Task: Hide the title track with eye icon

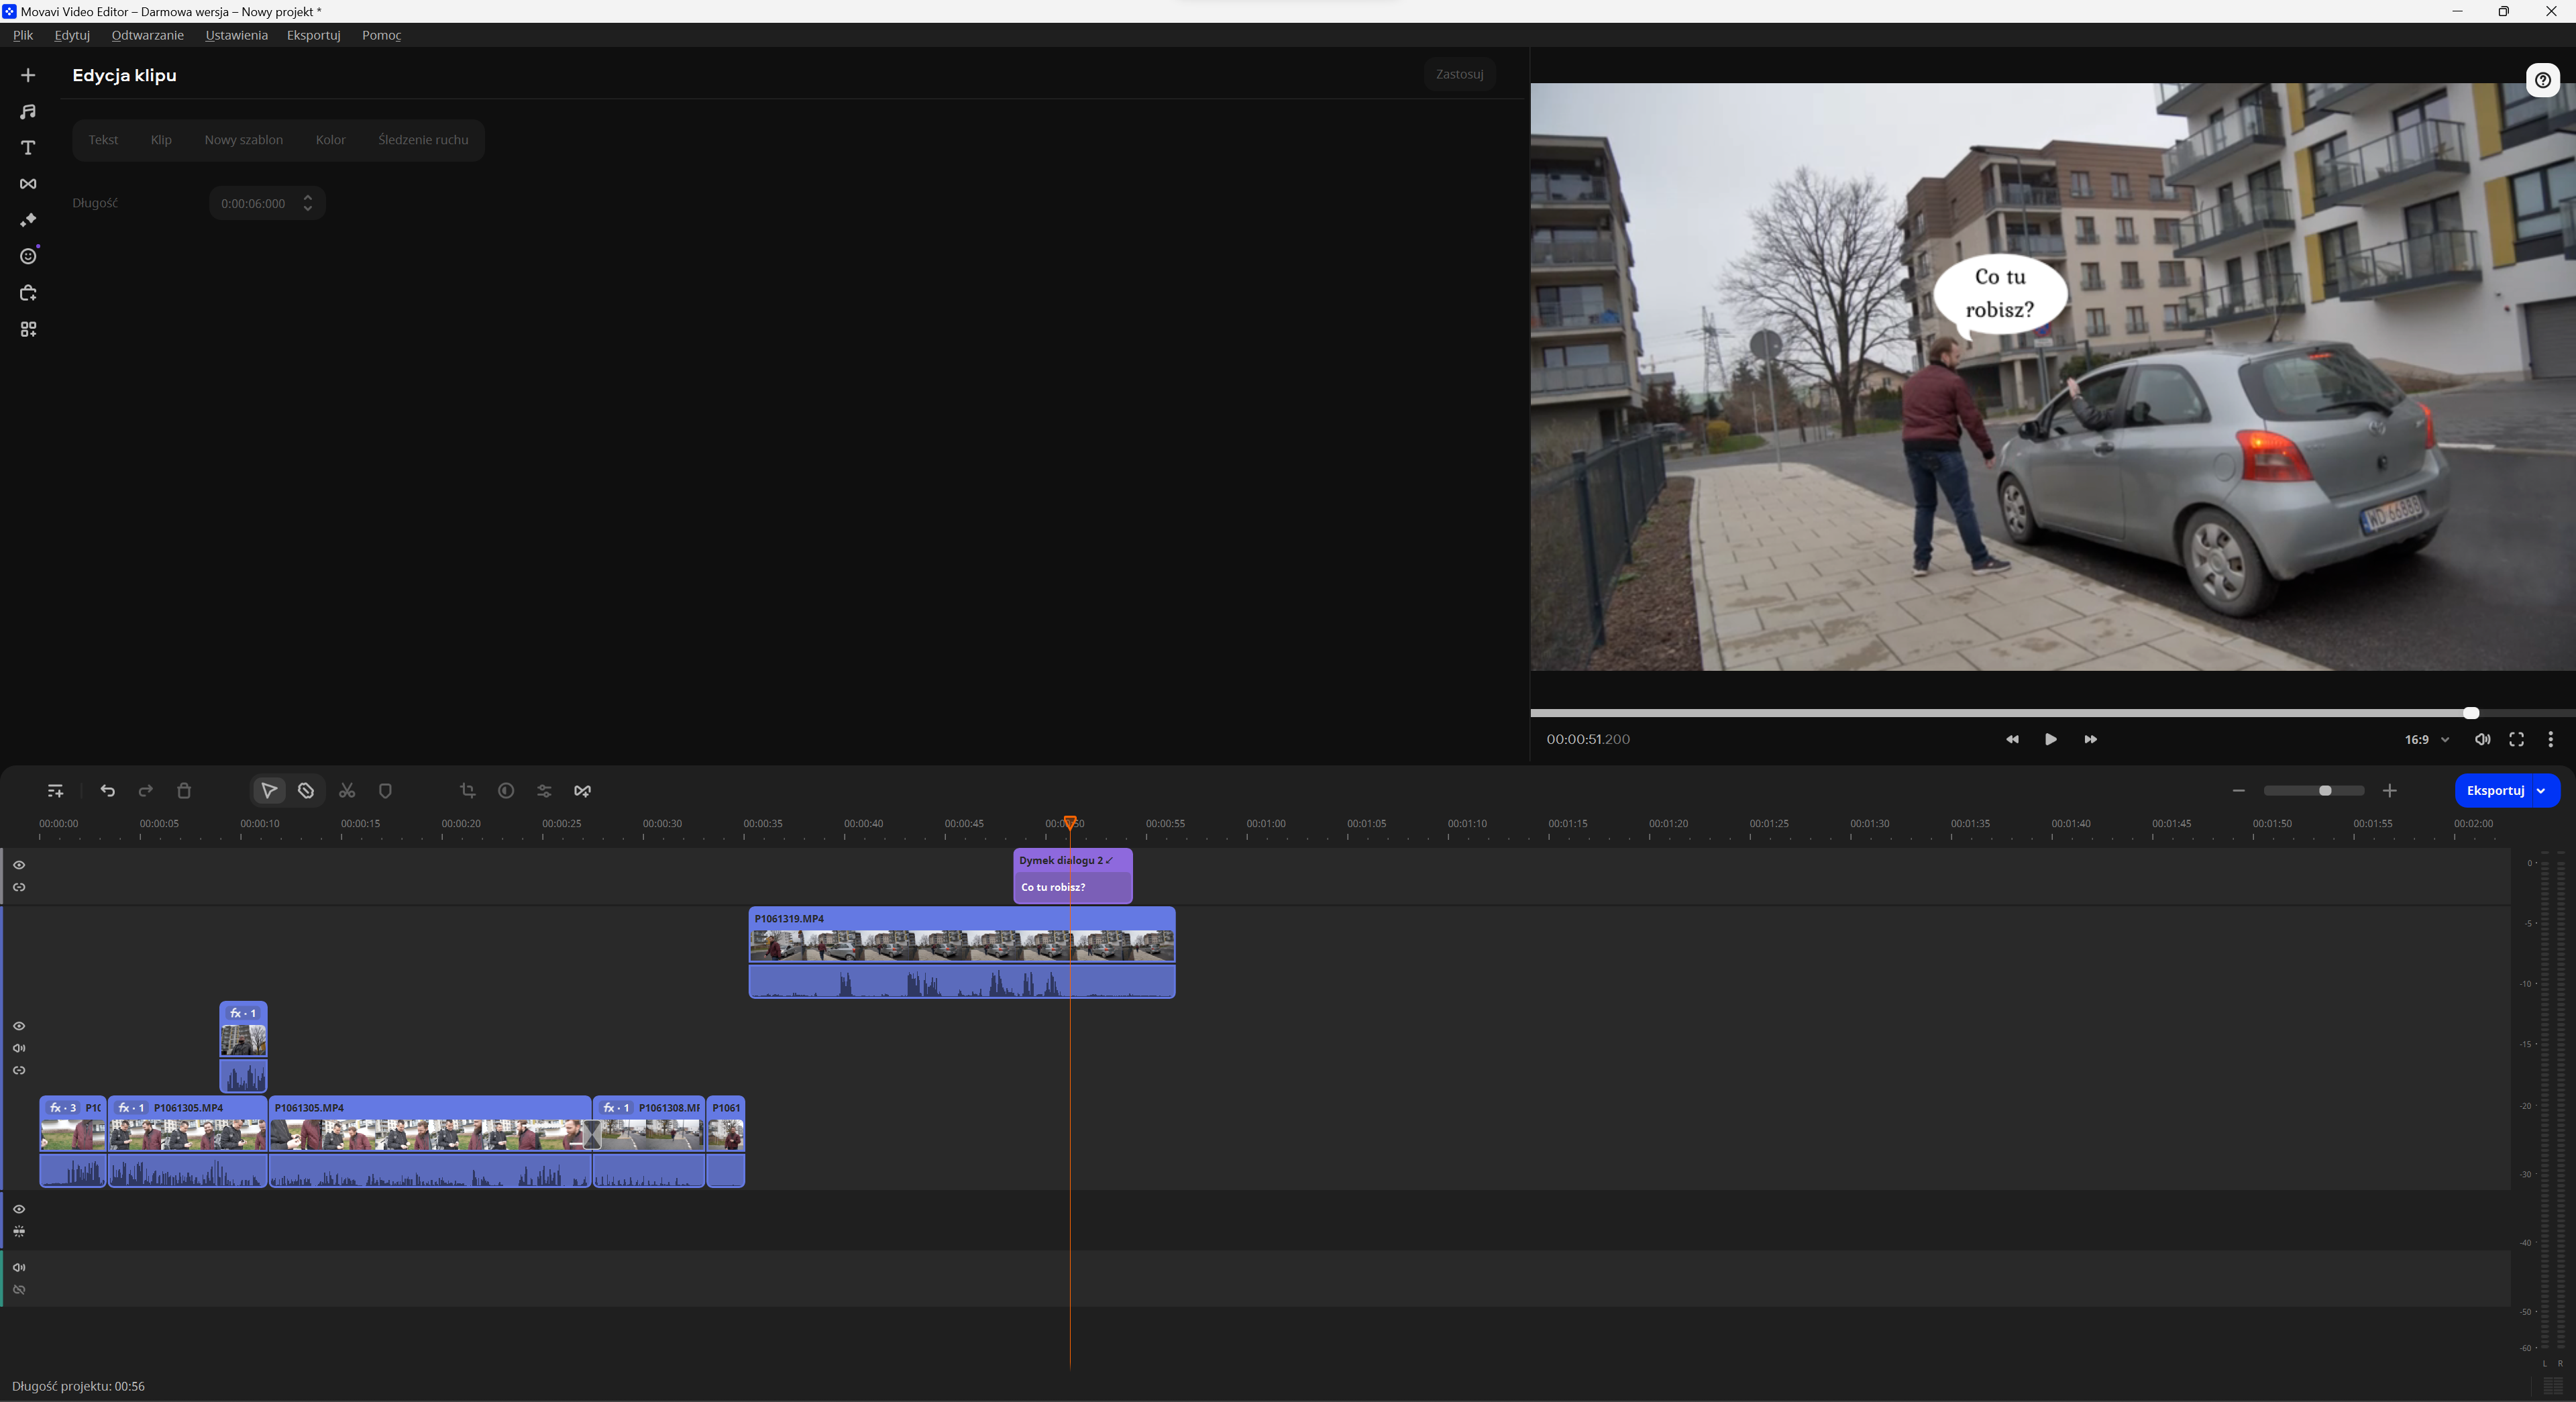Action: point(19,865)
